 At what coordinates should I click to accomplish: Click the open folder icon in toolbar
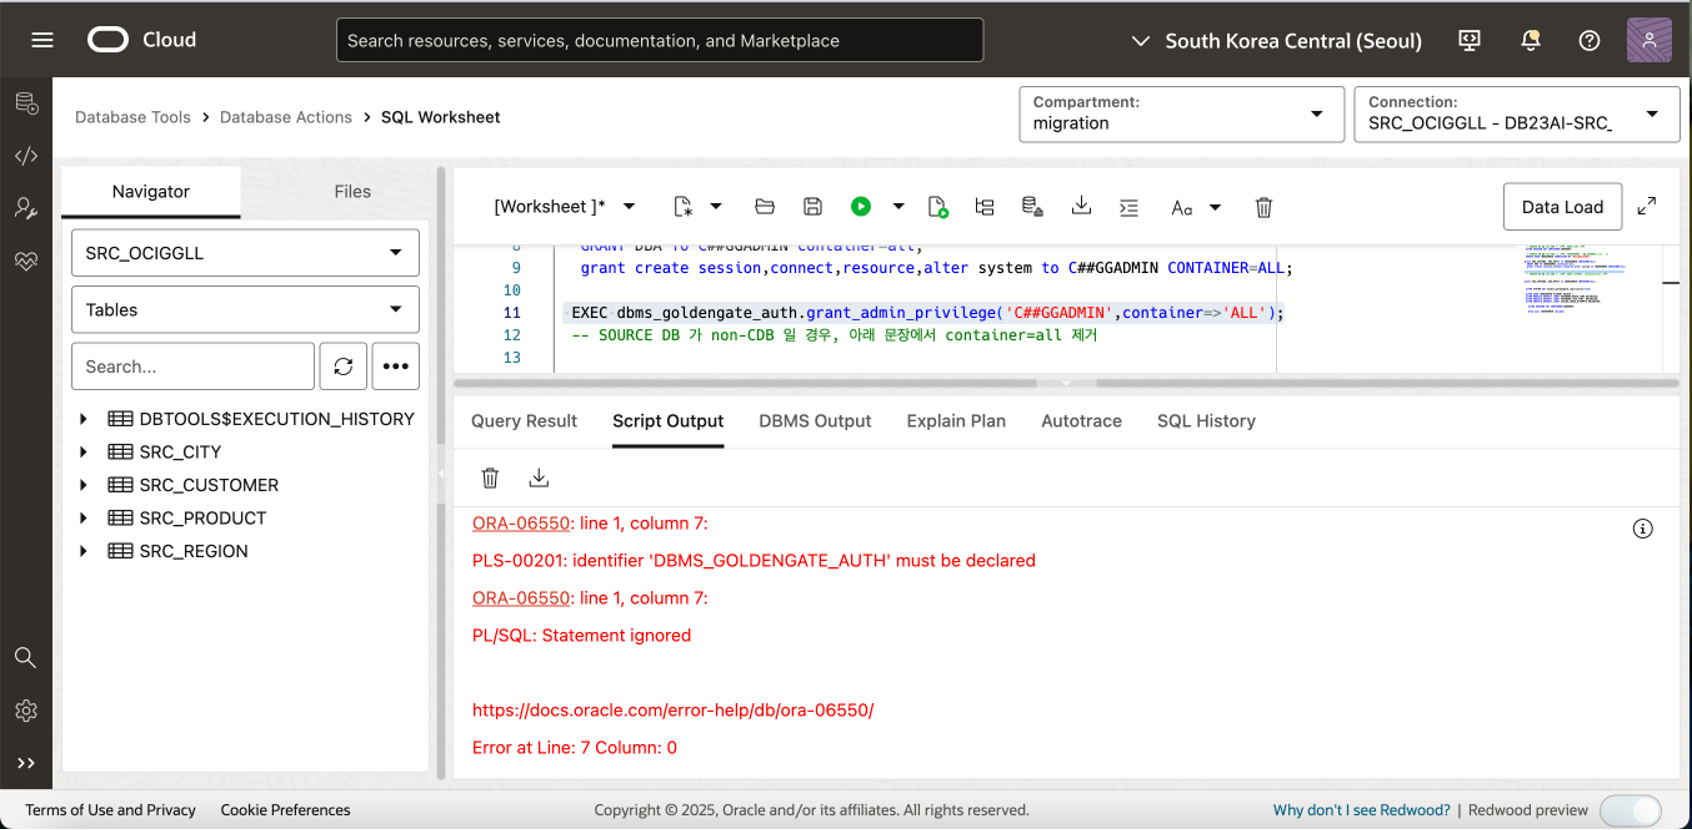click(x=765, y=207)
